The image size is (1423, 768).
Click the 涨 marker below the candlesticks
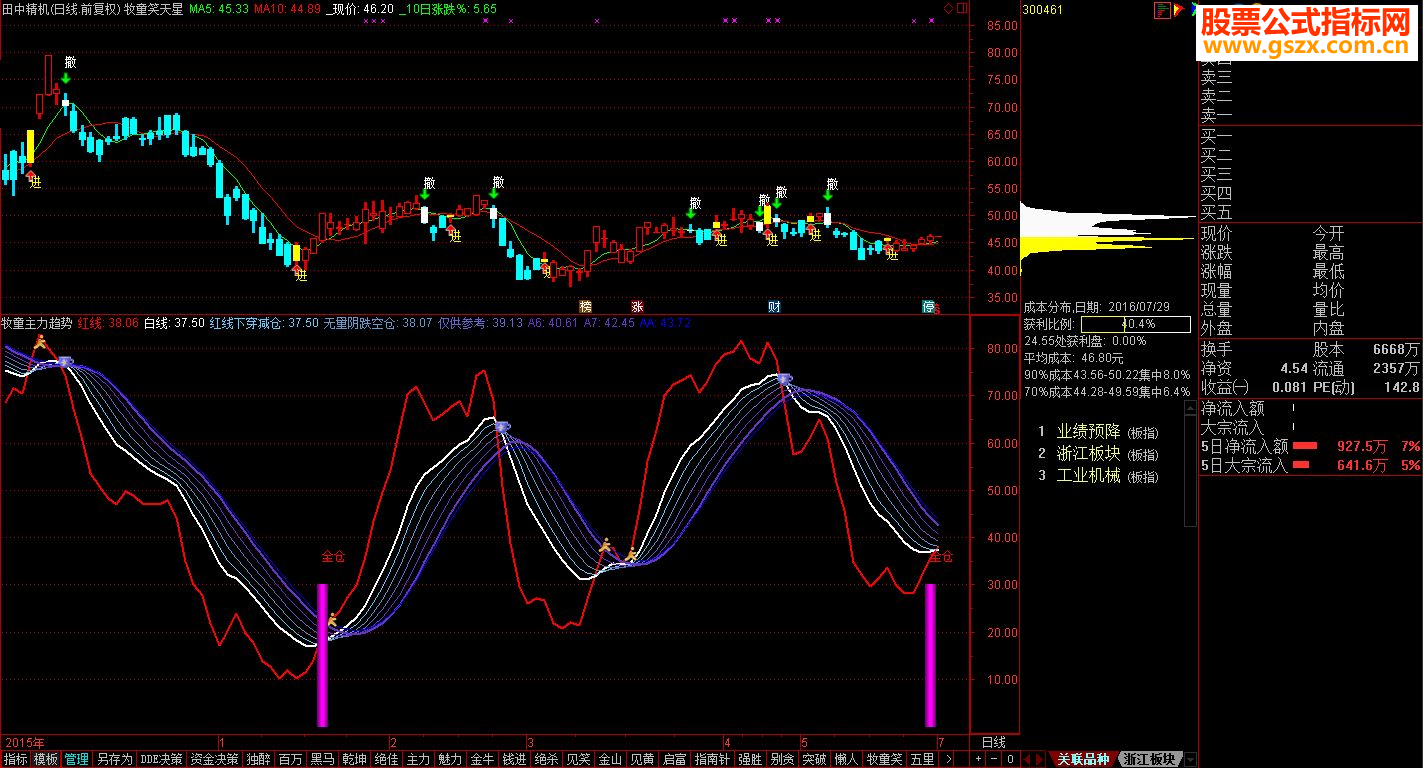coord(637,306)
